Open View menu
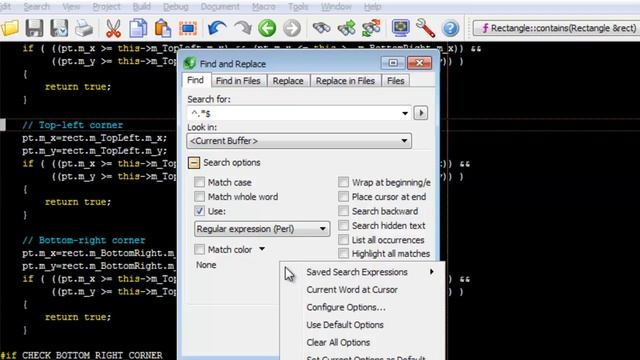Viewport: 640px width, 360px height. pos(71,7)
